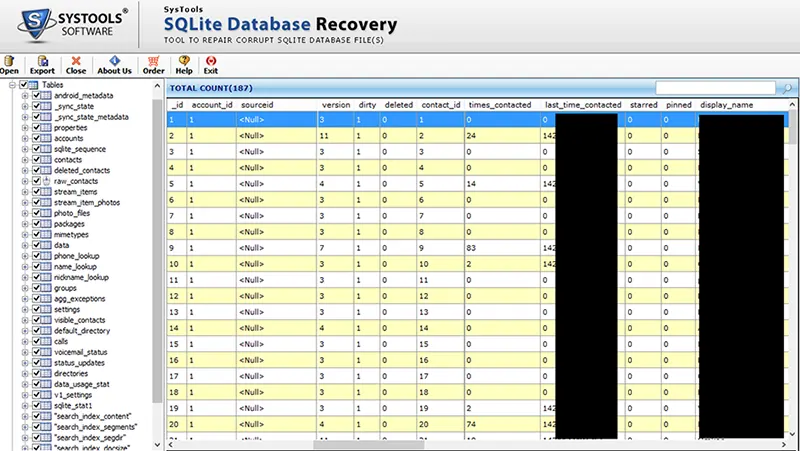800x451 pixels.
Task: Select the row with version 11
Action: tap(477, 136)
